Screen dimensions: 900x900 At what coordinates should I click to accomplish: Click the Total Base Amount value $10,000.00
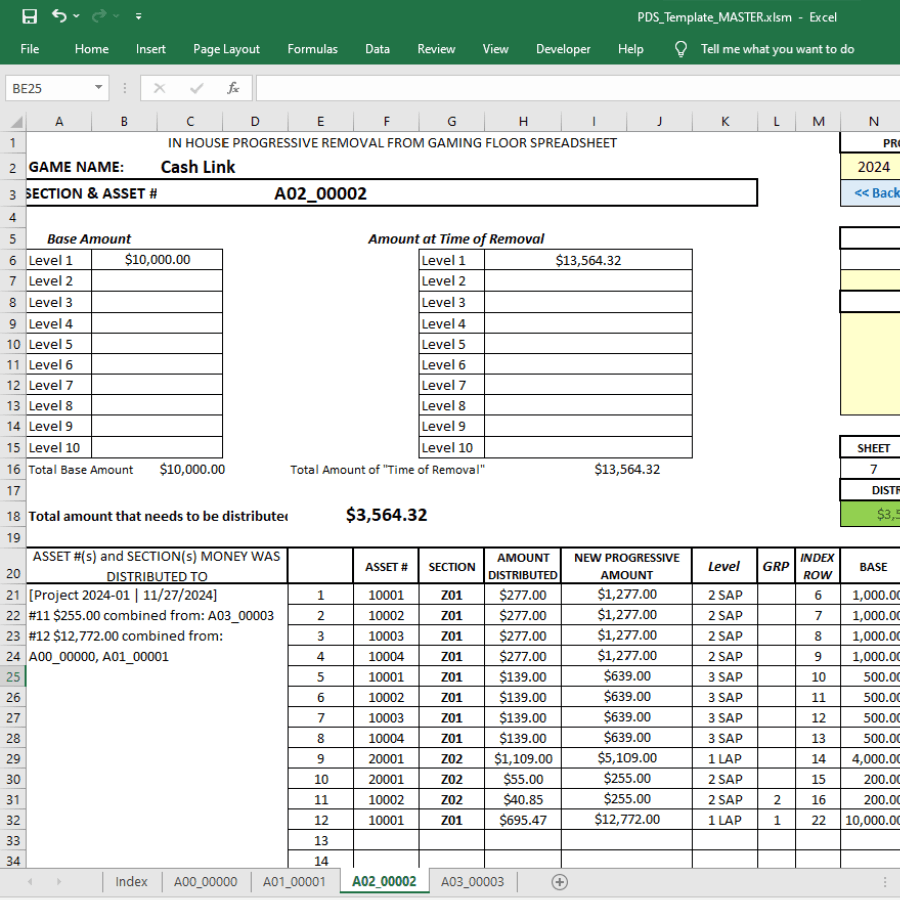pyautogui.click(x=192, y=470)
